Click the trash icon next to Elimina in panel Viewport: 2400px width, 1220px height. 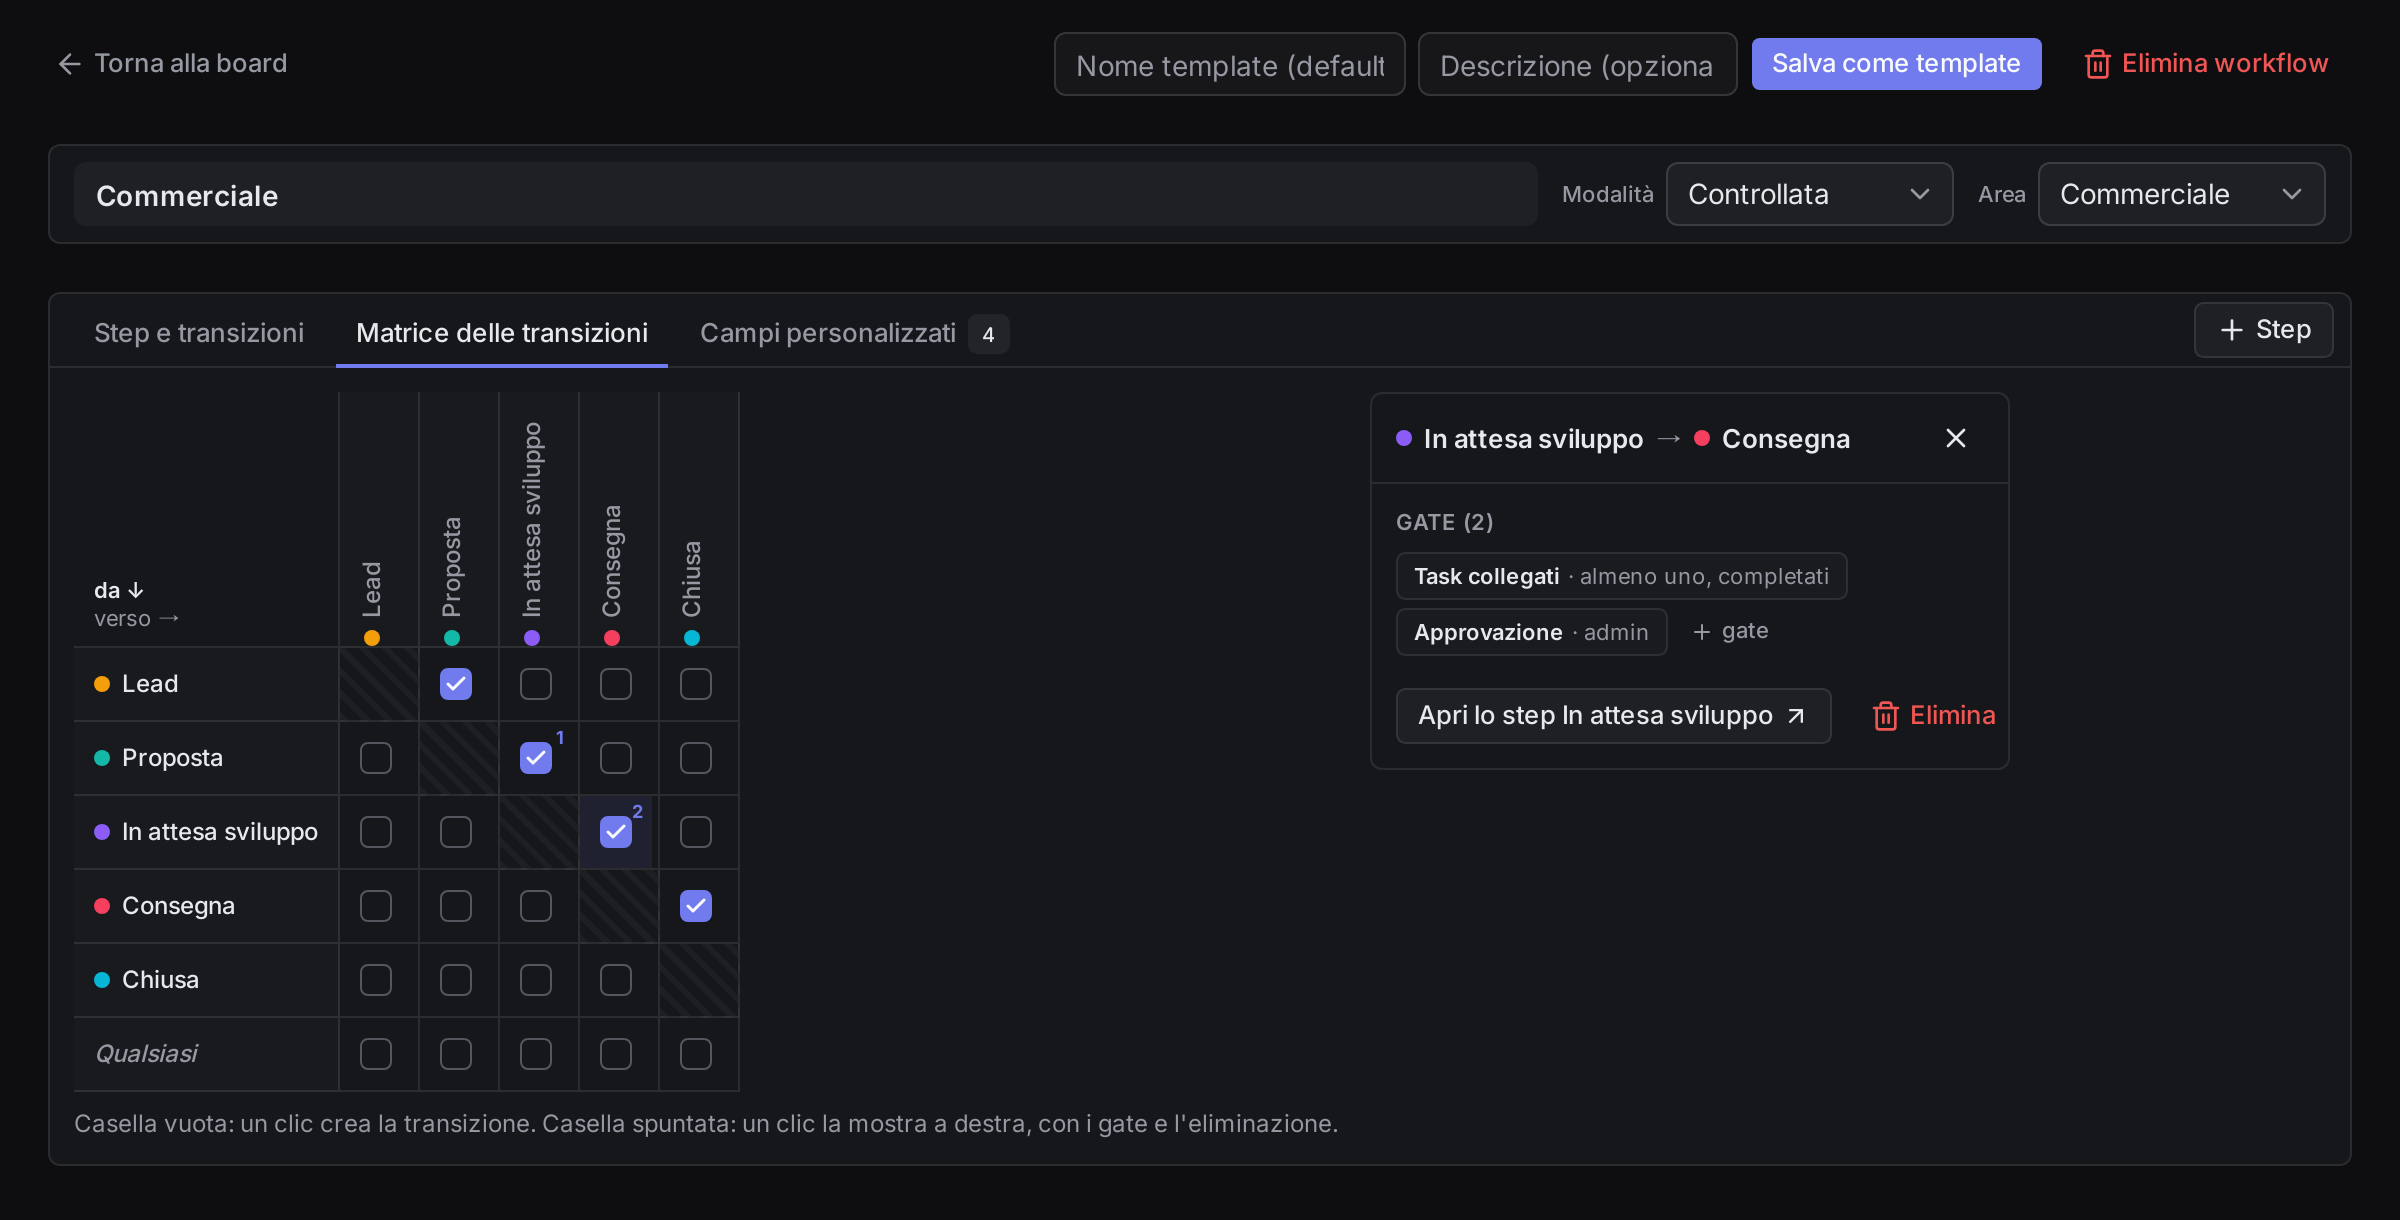pos(1885,716)
